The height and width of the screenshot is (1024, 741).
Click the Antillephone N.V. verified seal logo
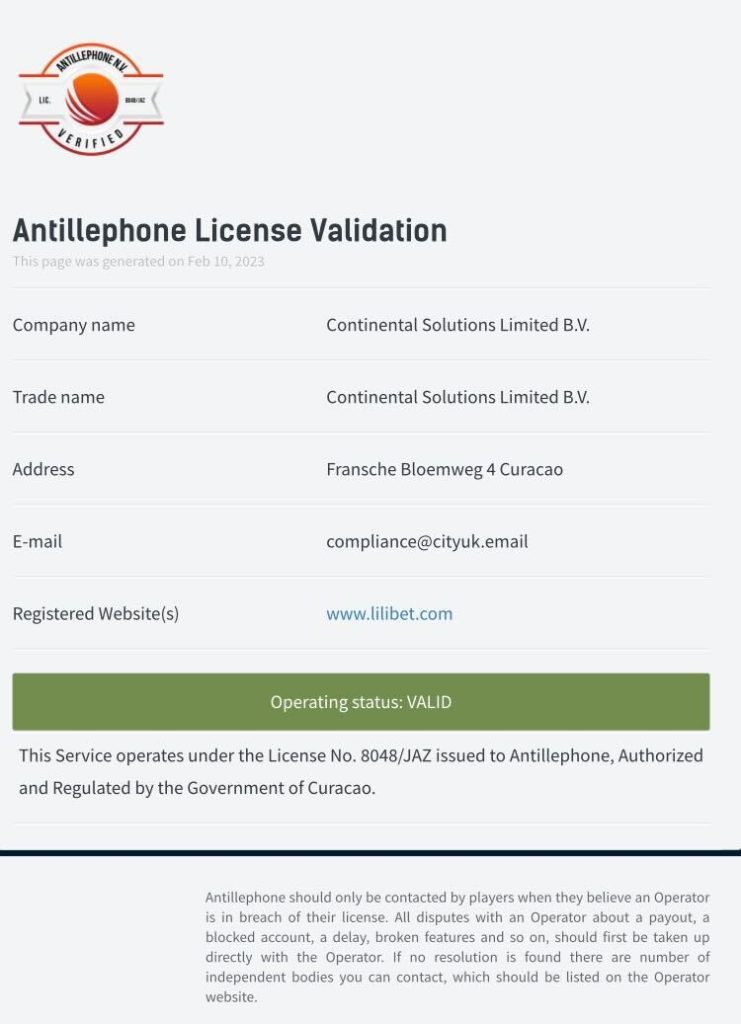[90, 99]
